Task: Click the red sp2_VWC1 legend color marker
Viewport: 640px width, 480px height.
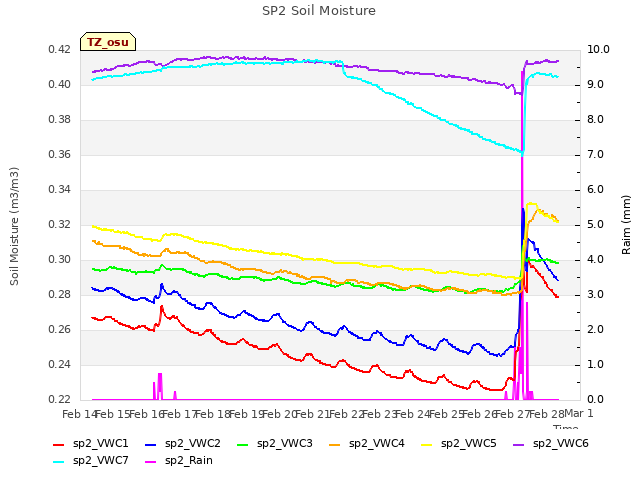Action: coord(59,445)
